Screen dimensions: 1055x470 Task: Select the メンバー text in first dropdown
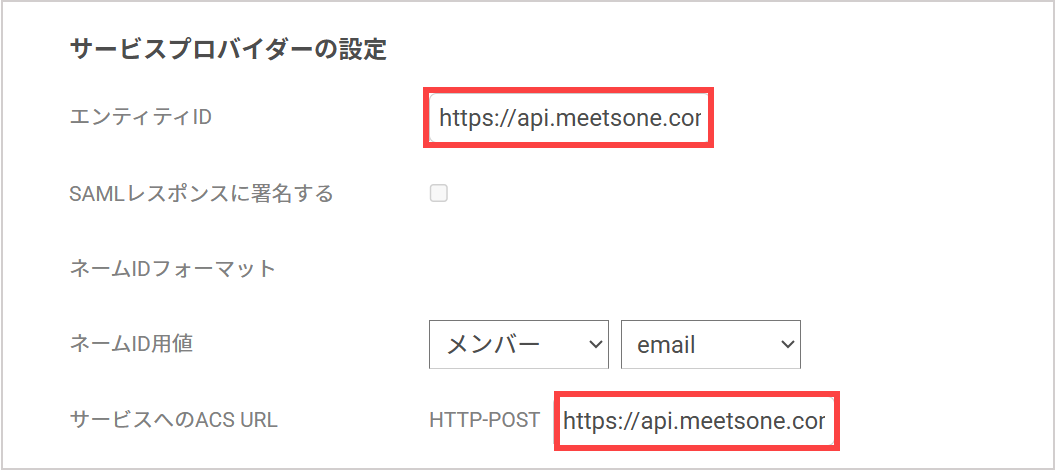pos(493,344)
